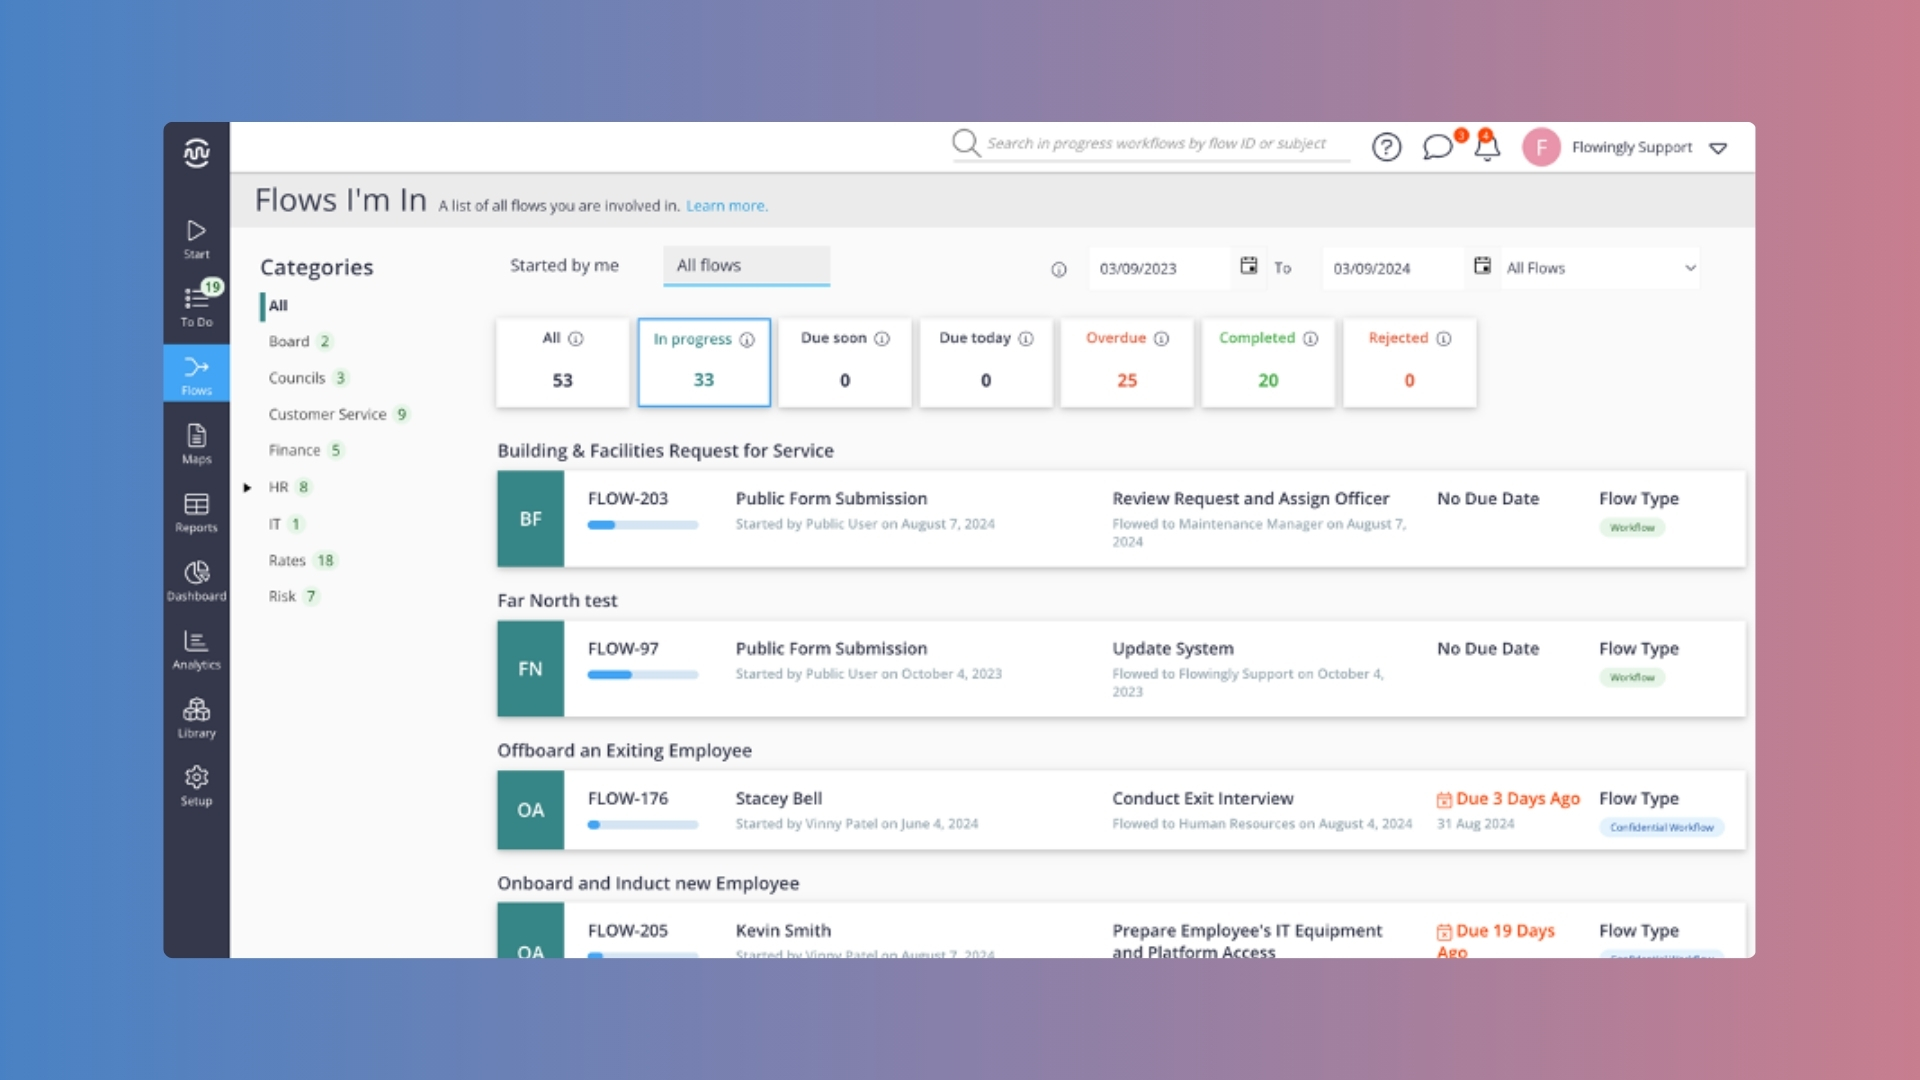Open the Analytics sidebar icon
1920x1080 pixels.
click(196, 648)
